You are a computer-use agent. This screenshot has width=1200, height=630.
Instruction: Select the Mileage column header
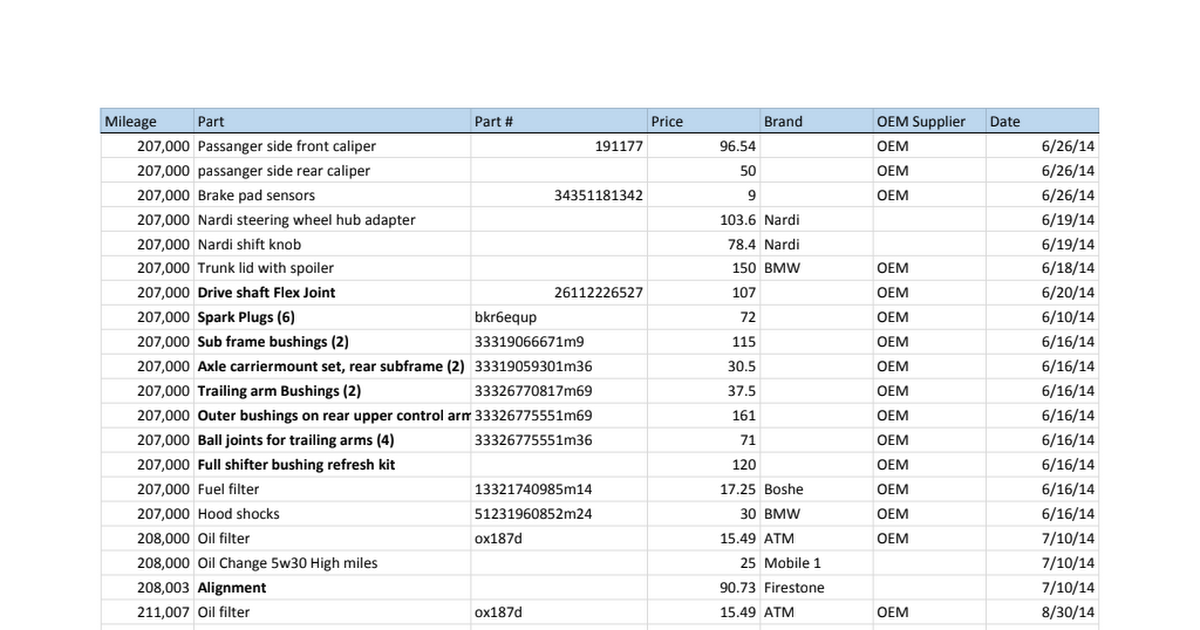(147, 121)
